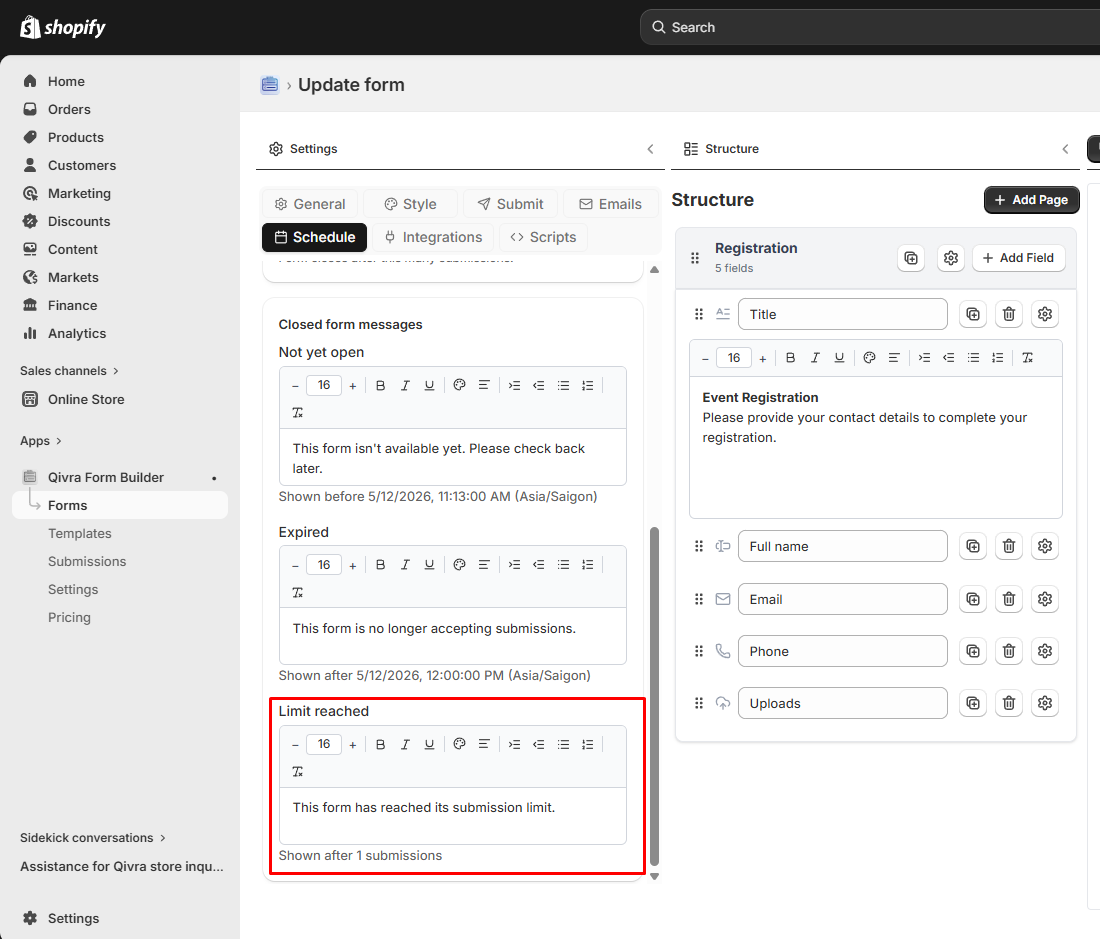Screen dimensions: 1100x939
Task: Open text alignment in Limit reached editor
Action: click(x=484, y=745)
